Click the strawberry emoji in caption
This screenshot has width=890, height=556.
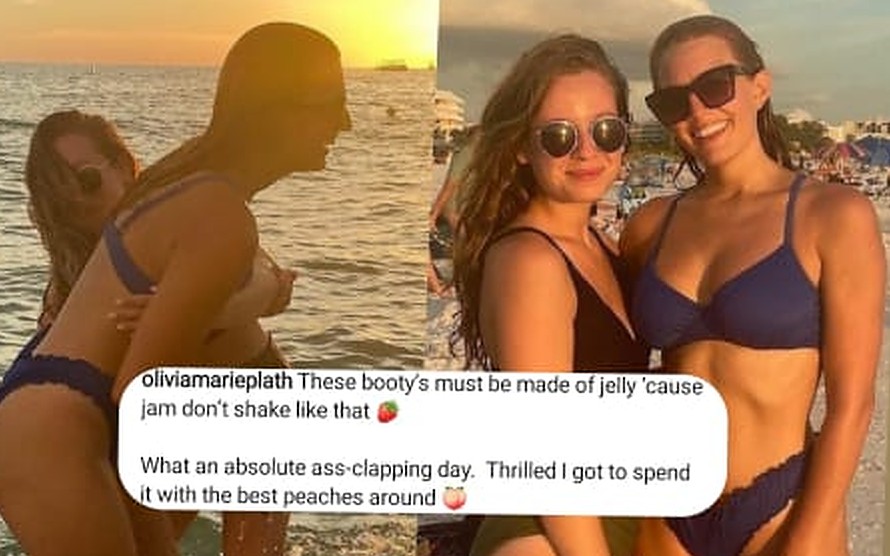[x=388, y=411]
